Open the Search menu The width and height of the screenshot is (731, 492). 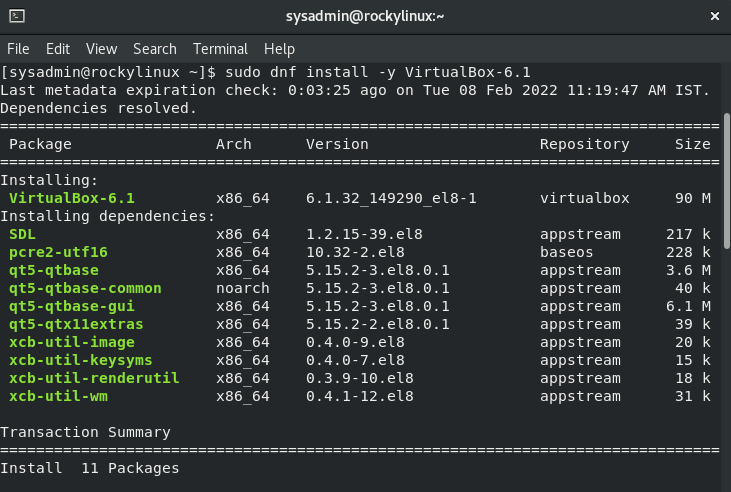click(x=155, y=49)
